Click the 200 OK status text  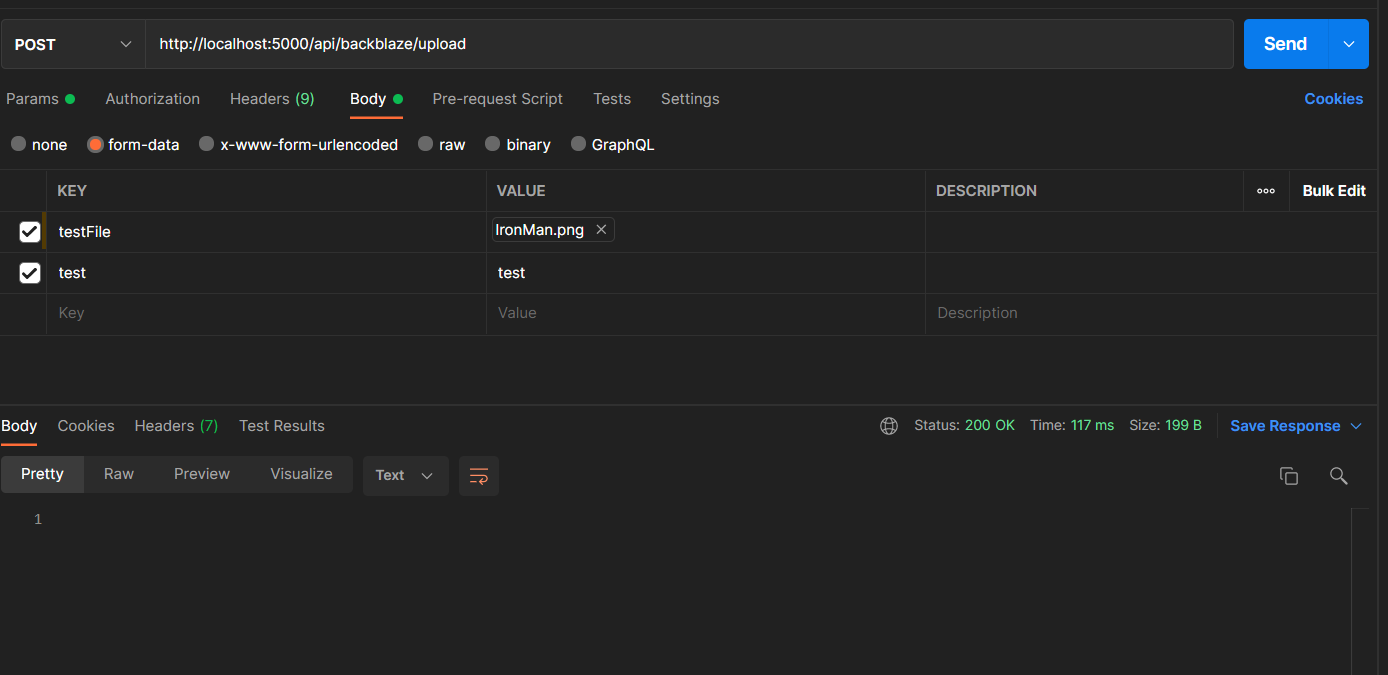tap(990, 426)
